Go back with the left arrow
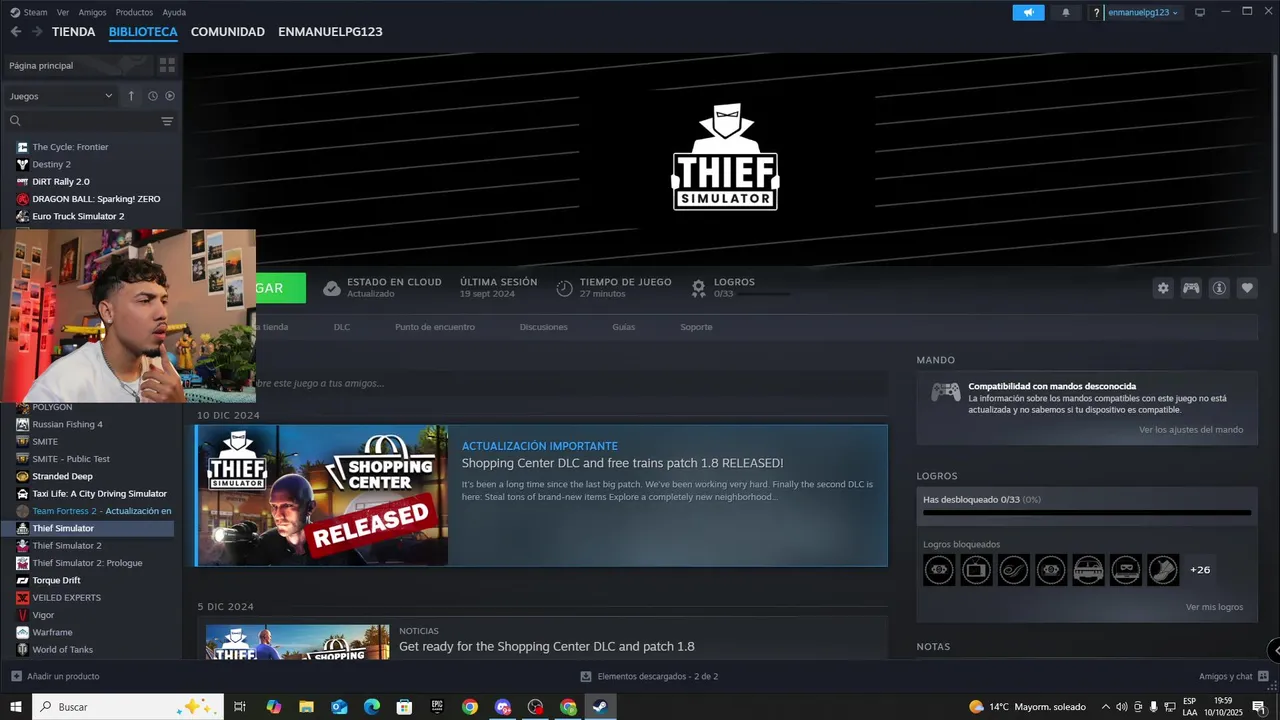 tap(15, 32)
